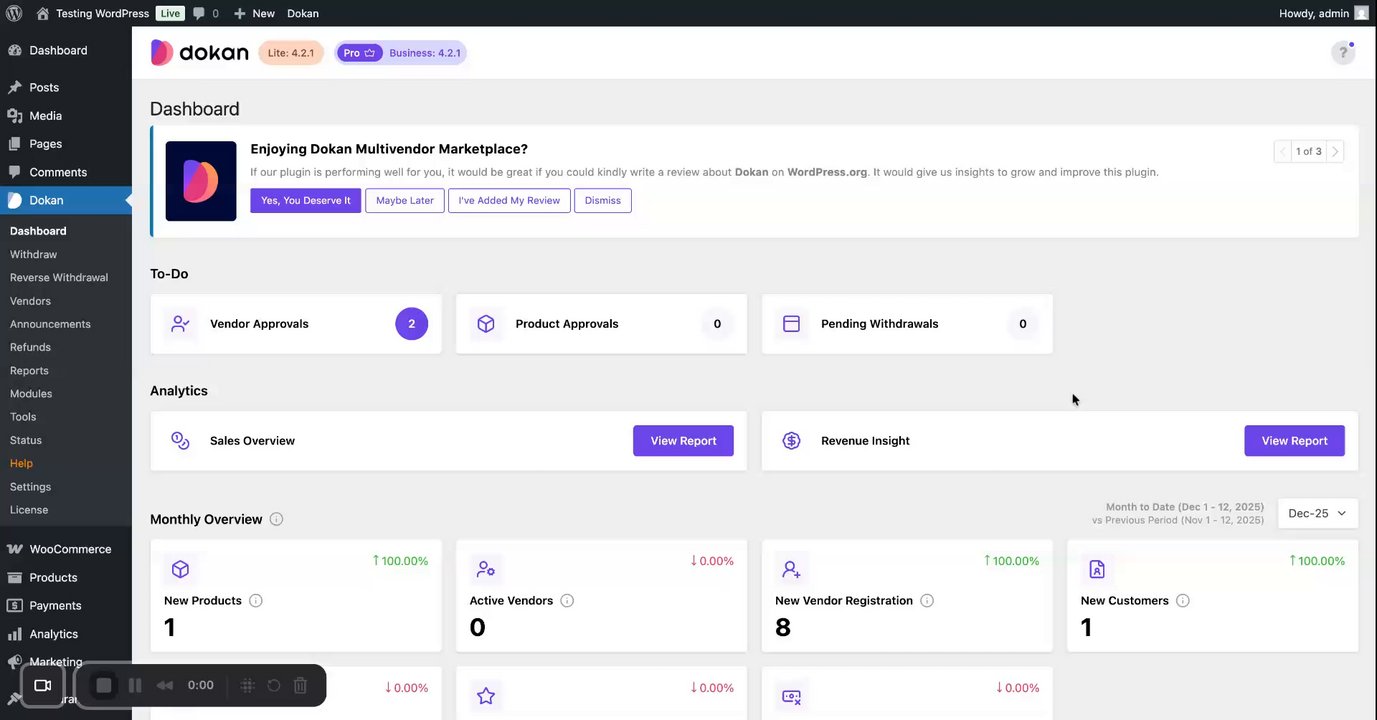1377x720 pixels.
Task: Stop the screen recording
Action: 103,685
